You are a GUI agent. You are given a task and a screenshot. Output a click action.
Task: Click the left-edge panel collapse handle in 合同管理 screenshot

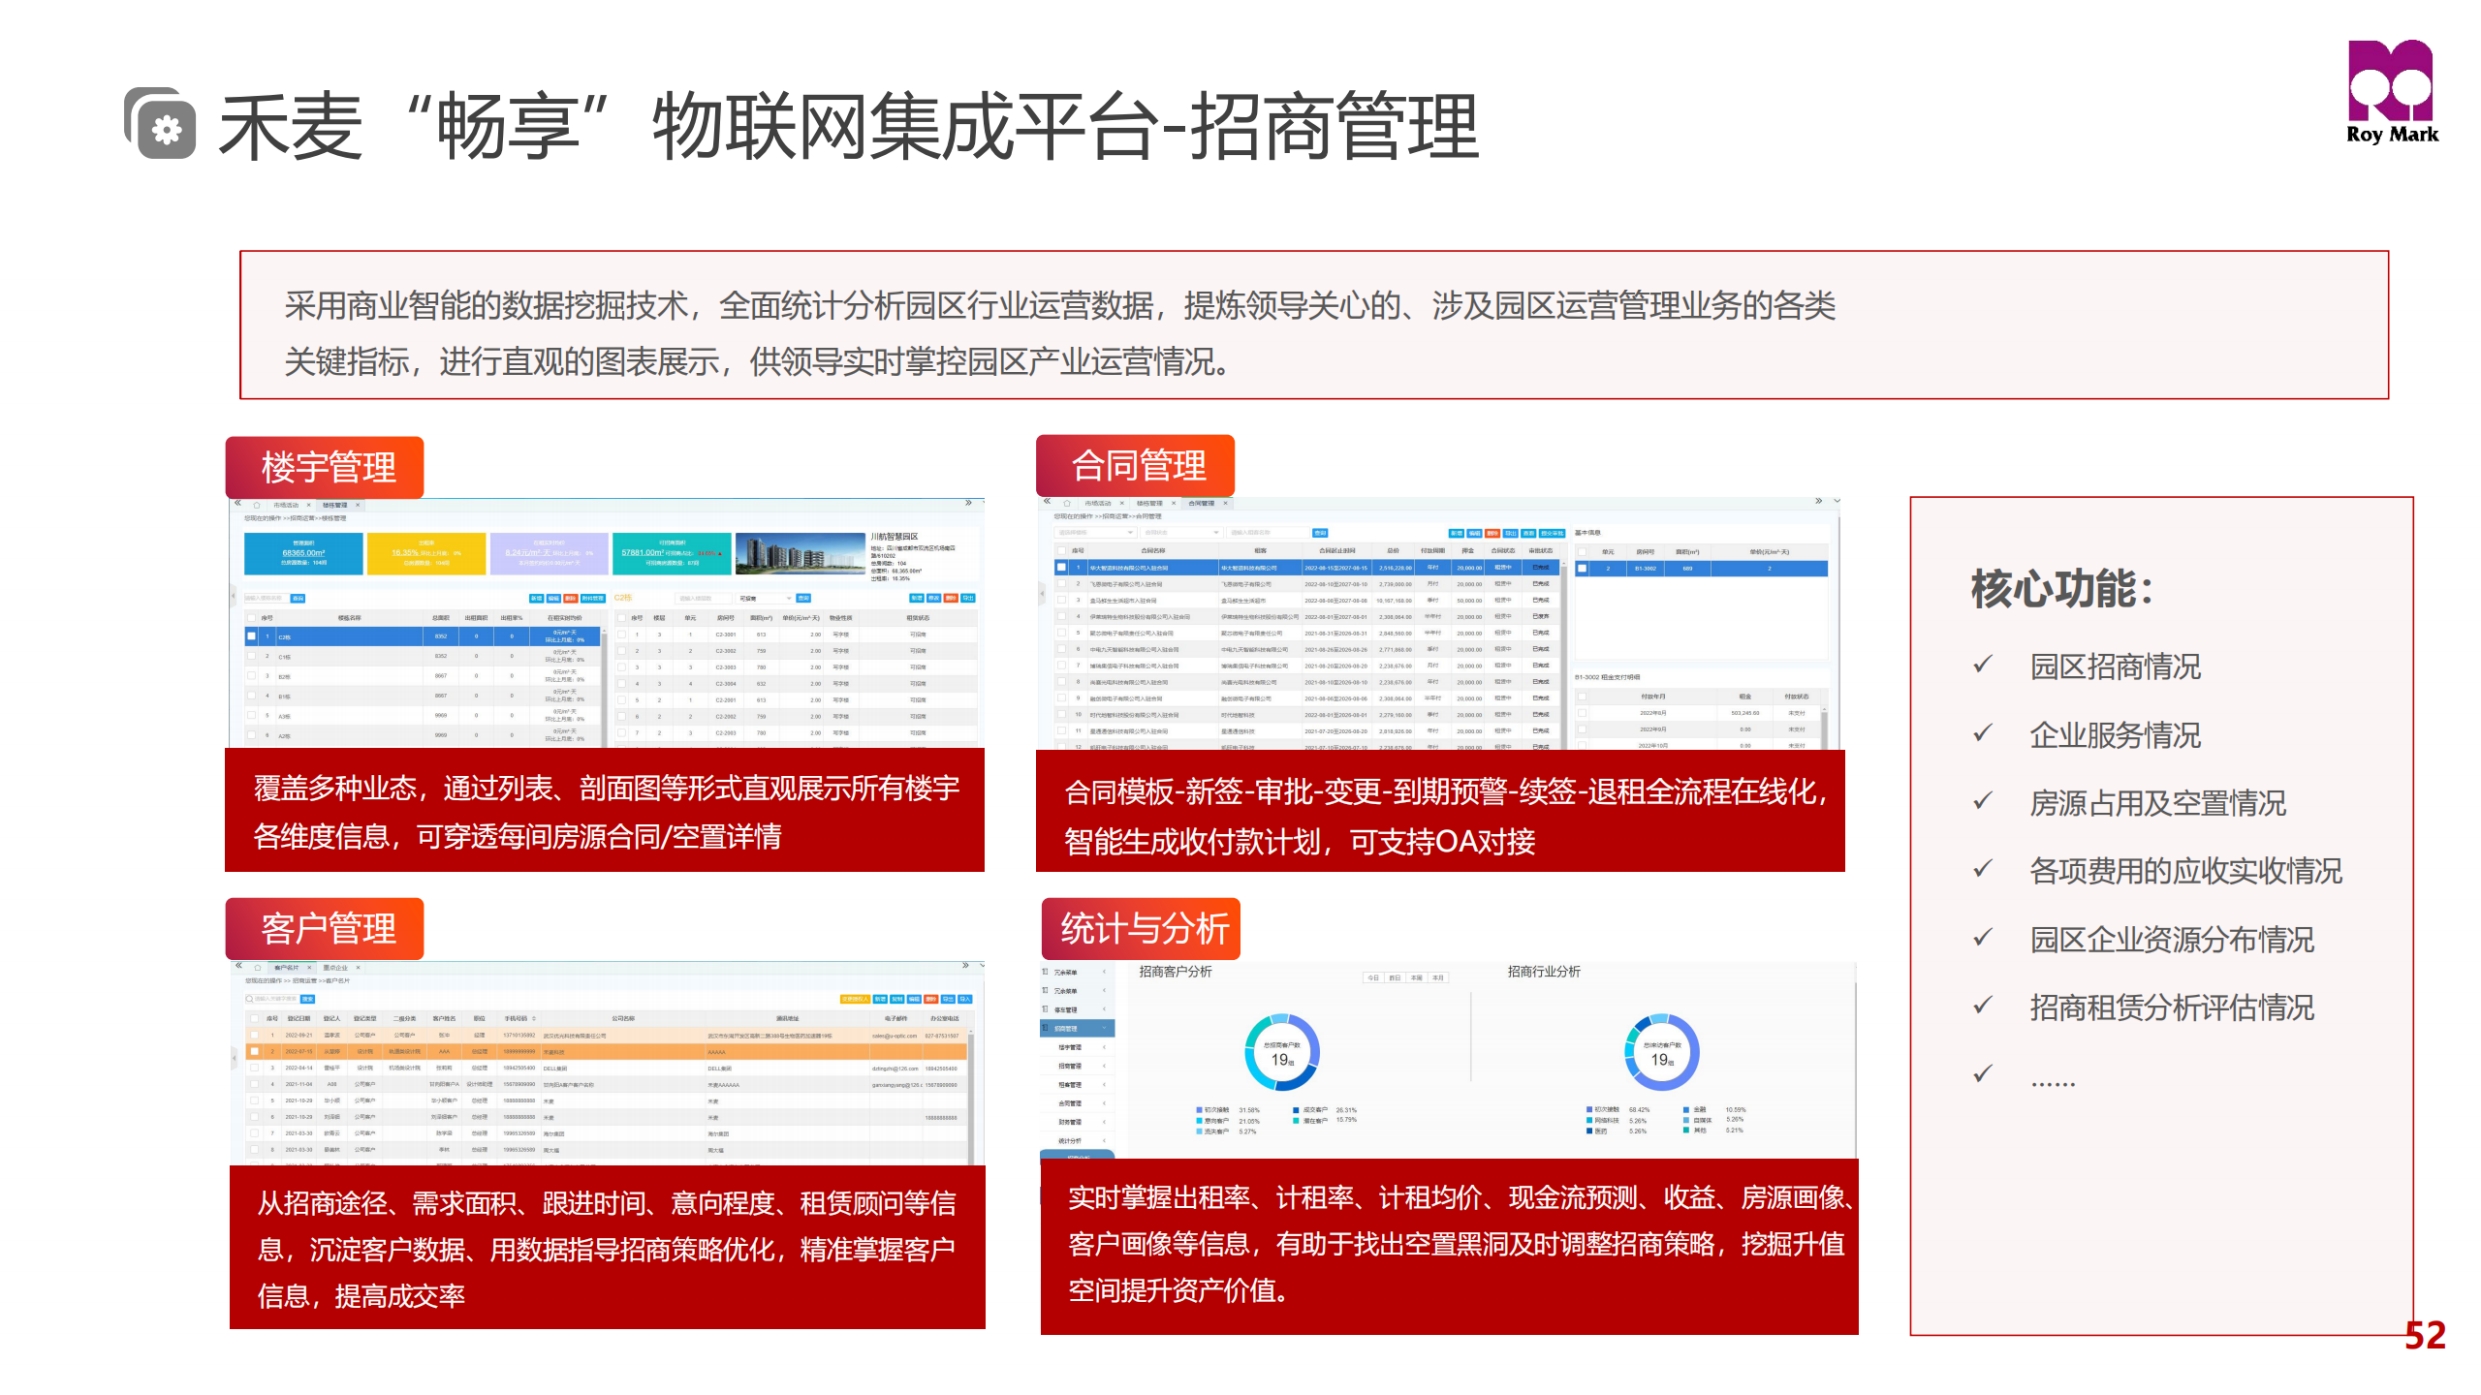pos(1042,593)
